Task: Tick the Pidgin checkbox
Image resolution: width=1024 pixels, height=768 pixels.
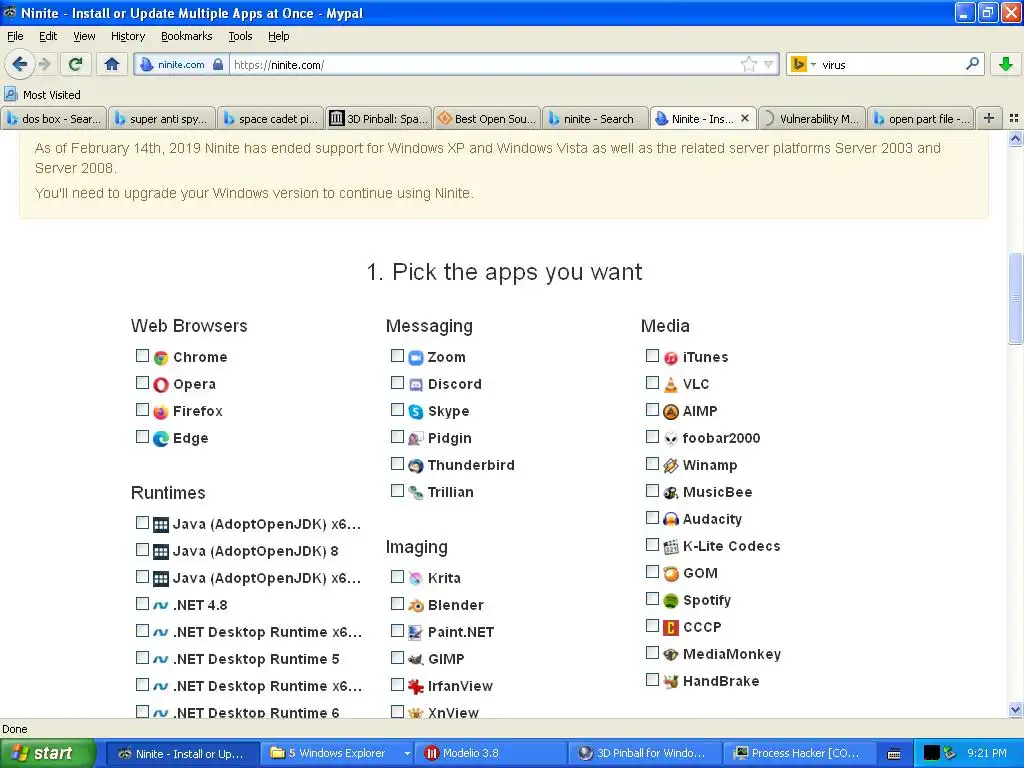Action: pyautogui.click(x=397, y=436)
